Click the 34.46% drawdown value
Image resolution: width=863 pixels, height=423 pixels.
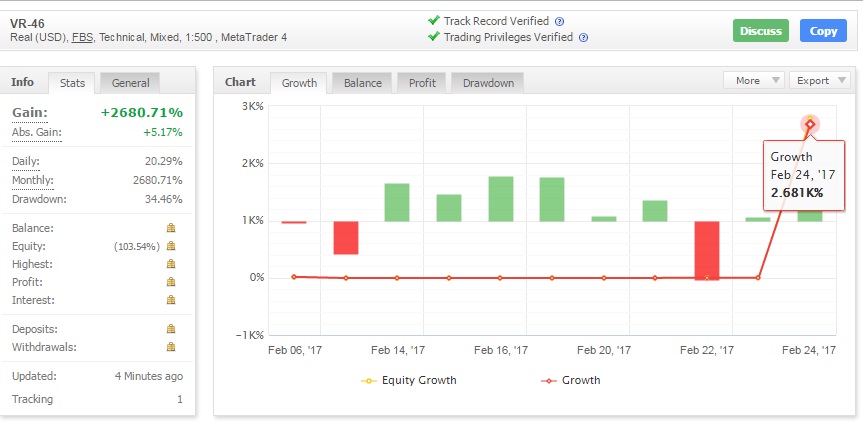163,199
